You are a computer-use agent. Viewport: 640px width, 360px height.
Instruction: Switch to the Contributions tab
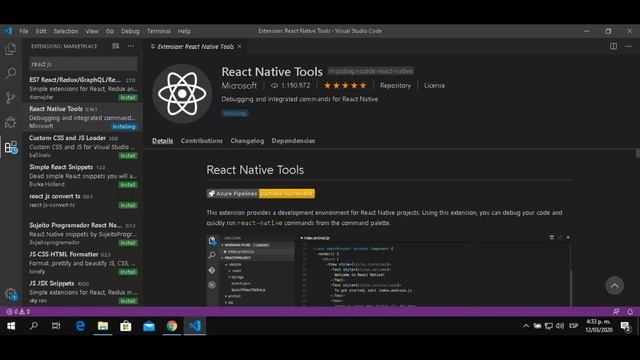point(202,141)
